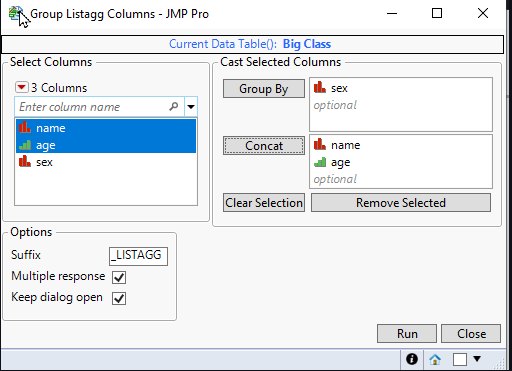Click the Big Class data table name
512x371 pixels.
click(307, 44)
